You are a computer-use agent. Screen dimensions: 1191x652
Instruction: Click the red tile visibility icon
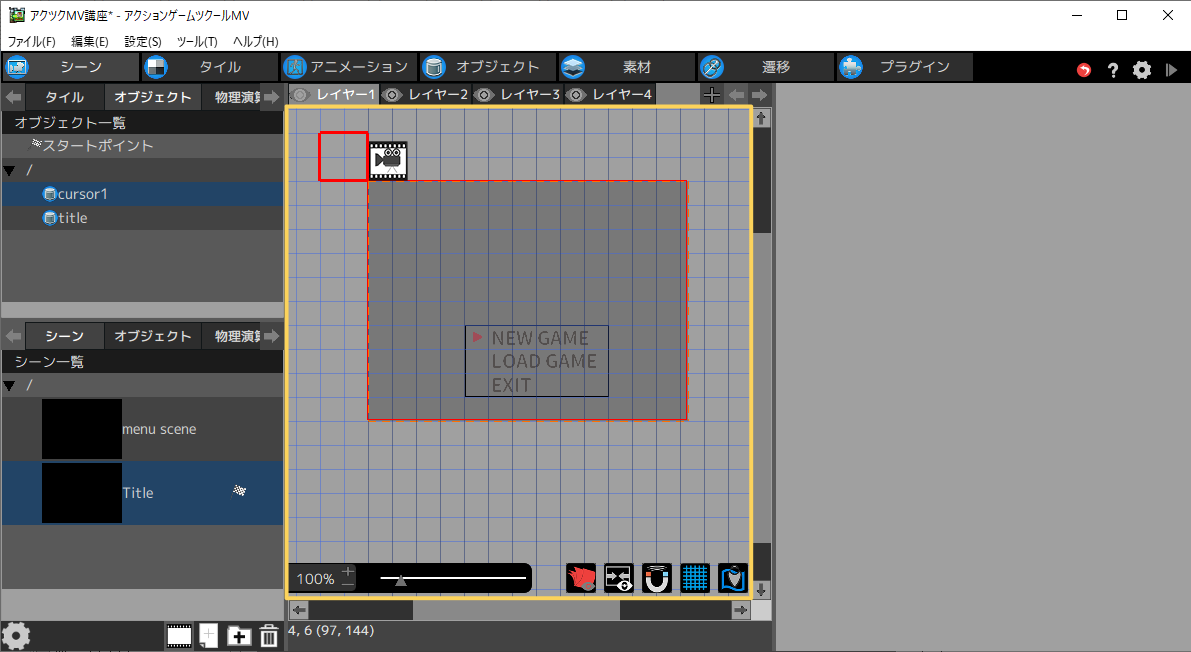click(x=581, y=578)
